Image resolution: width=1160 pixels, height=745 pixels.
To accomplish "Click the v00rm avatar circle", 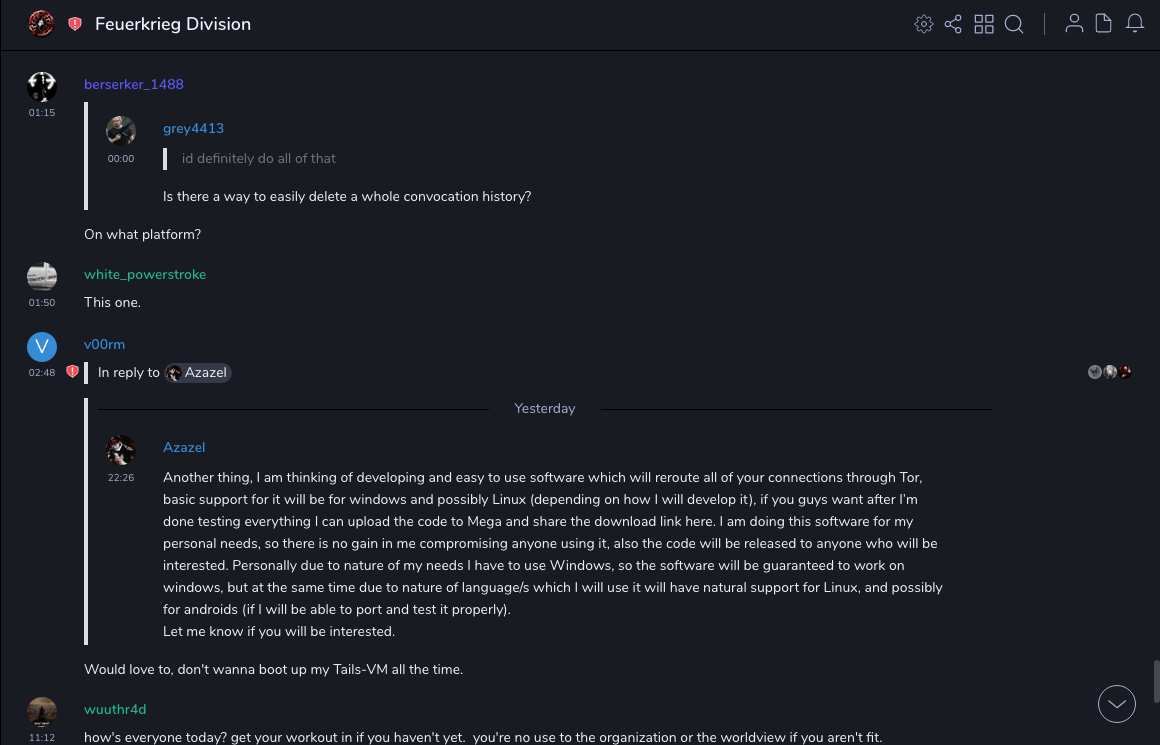I will (x=42, y=347).
